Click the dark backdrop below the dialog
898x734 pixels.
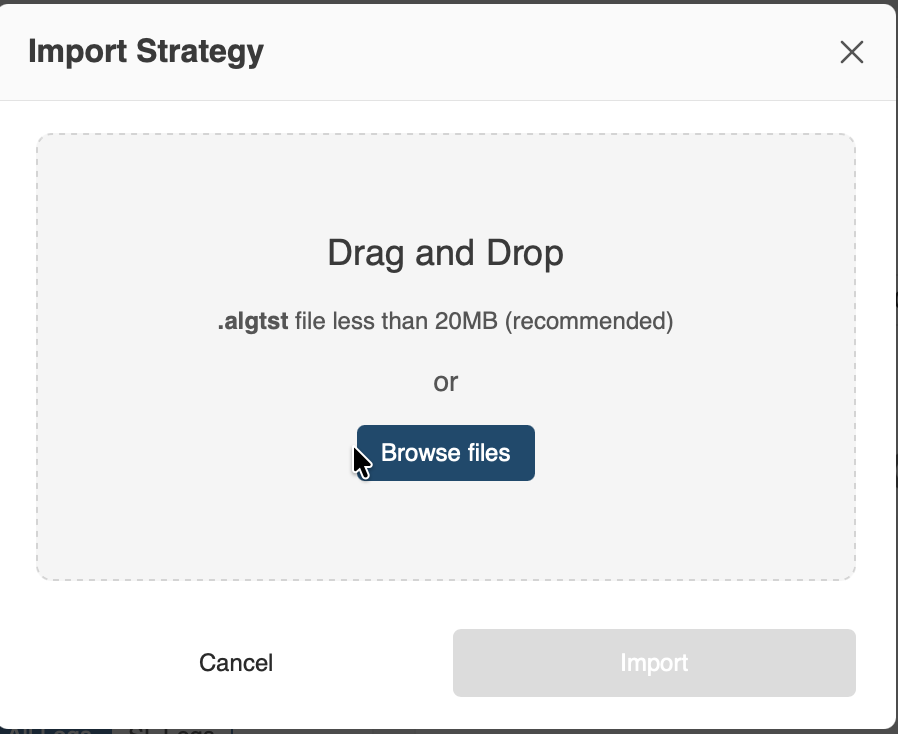600,731
